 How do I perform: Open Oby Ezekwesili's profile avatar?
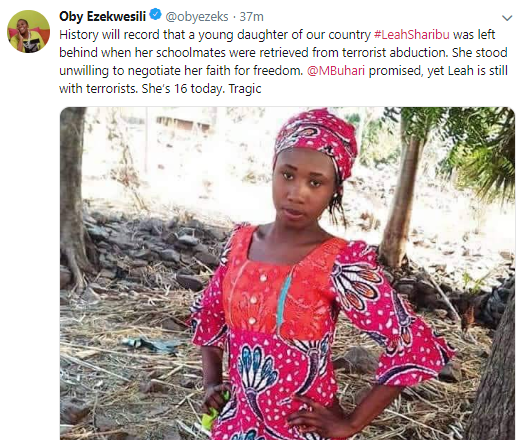click(29, 31)
